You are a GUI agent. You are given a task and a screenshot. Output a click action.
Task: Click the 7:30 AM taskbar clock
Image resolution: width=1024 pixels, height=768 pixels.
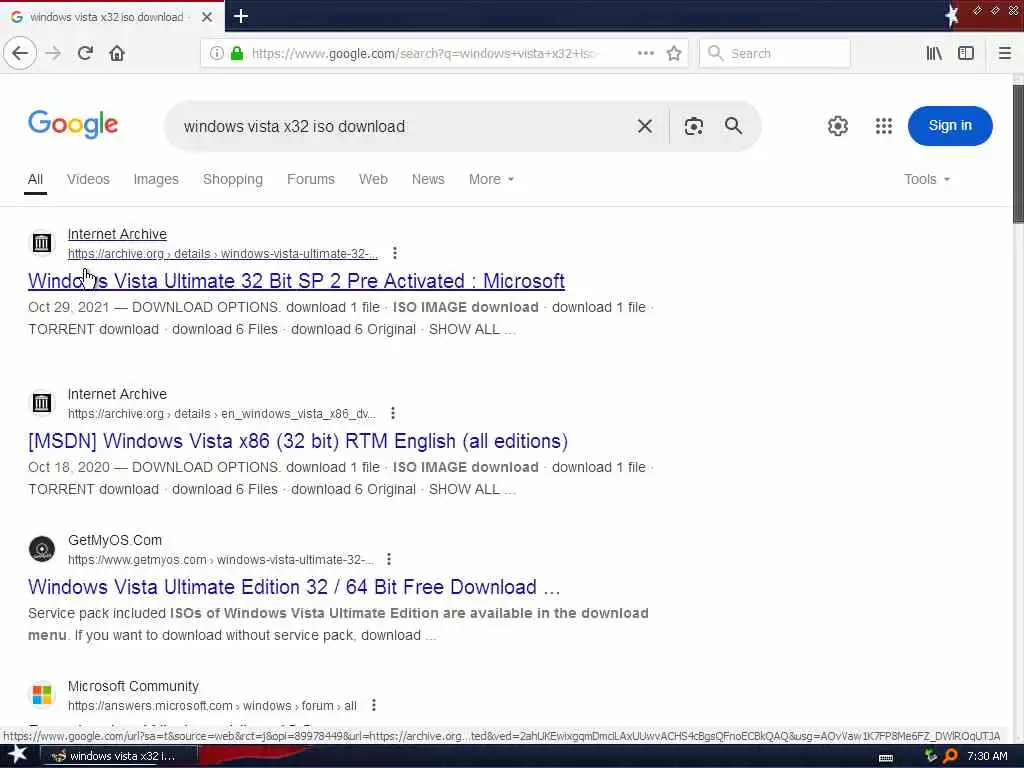[987, 756]
